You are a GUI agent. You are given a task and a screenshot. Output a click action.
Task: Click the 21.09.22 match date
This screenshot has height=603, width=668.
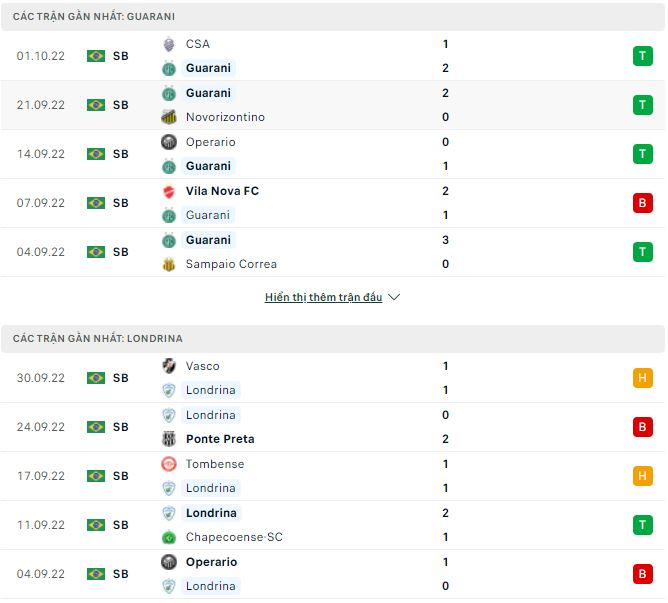point(41,105)
